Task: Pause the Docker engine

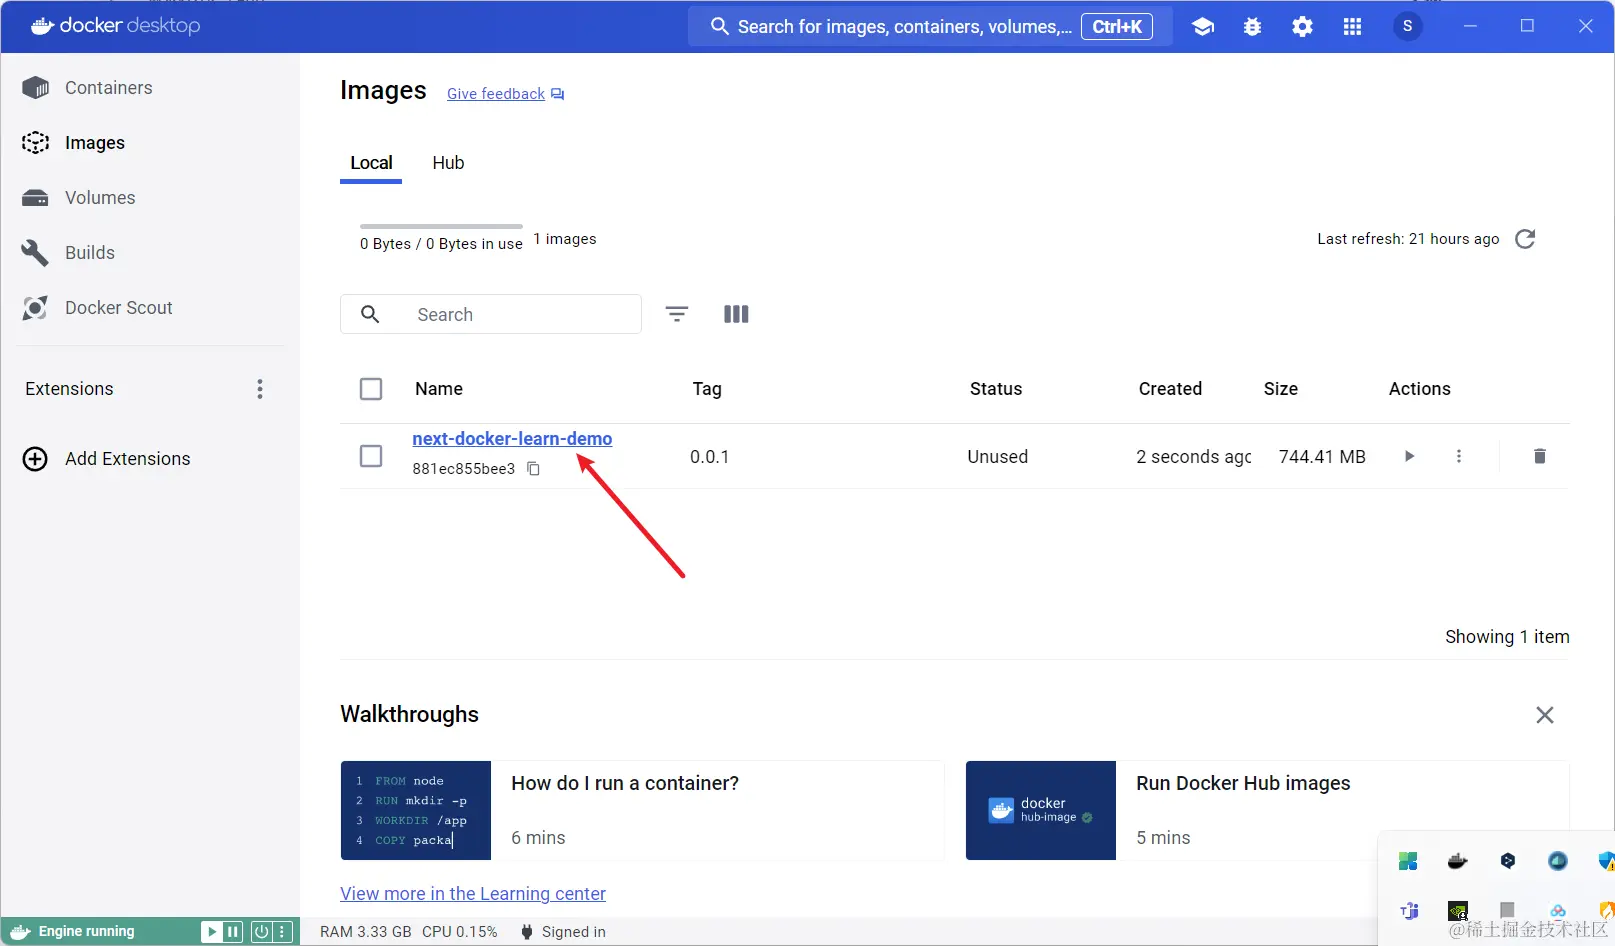Action: click(233, 932)
